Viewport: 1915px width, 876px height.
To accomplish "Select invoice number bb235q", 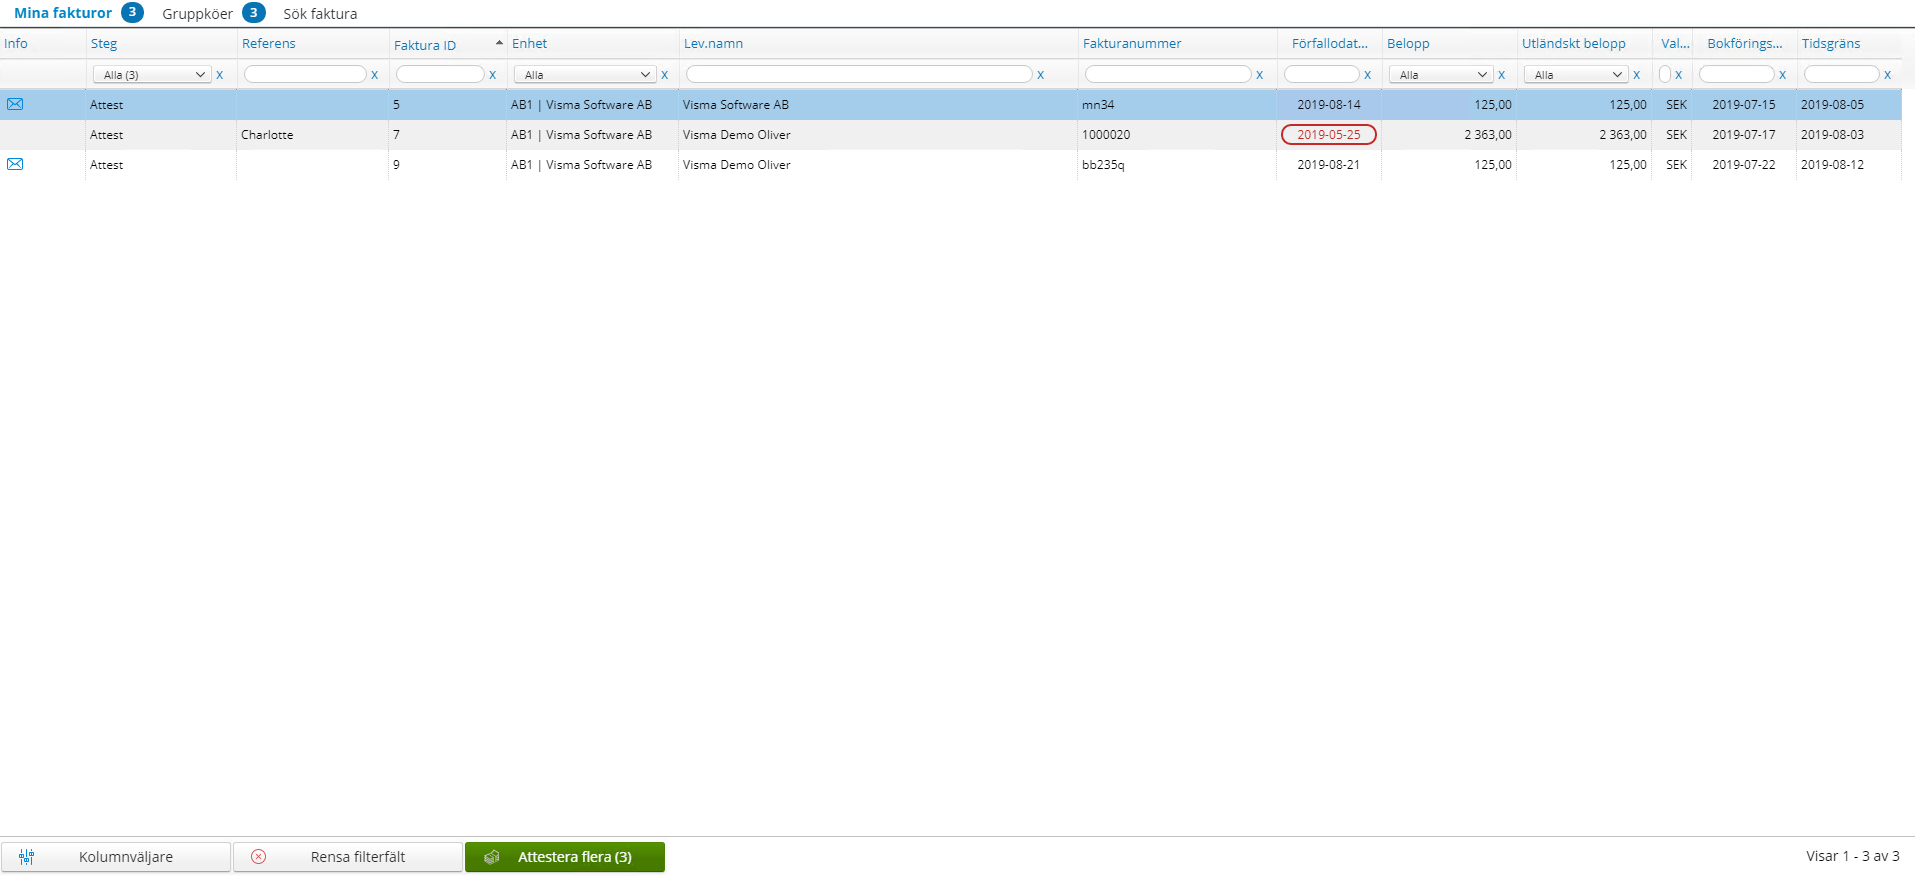I will coord(1103,165).
